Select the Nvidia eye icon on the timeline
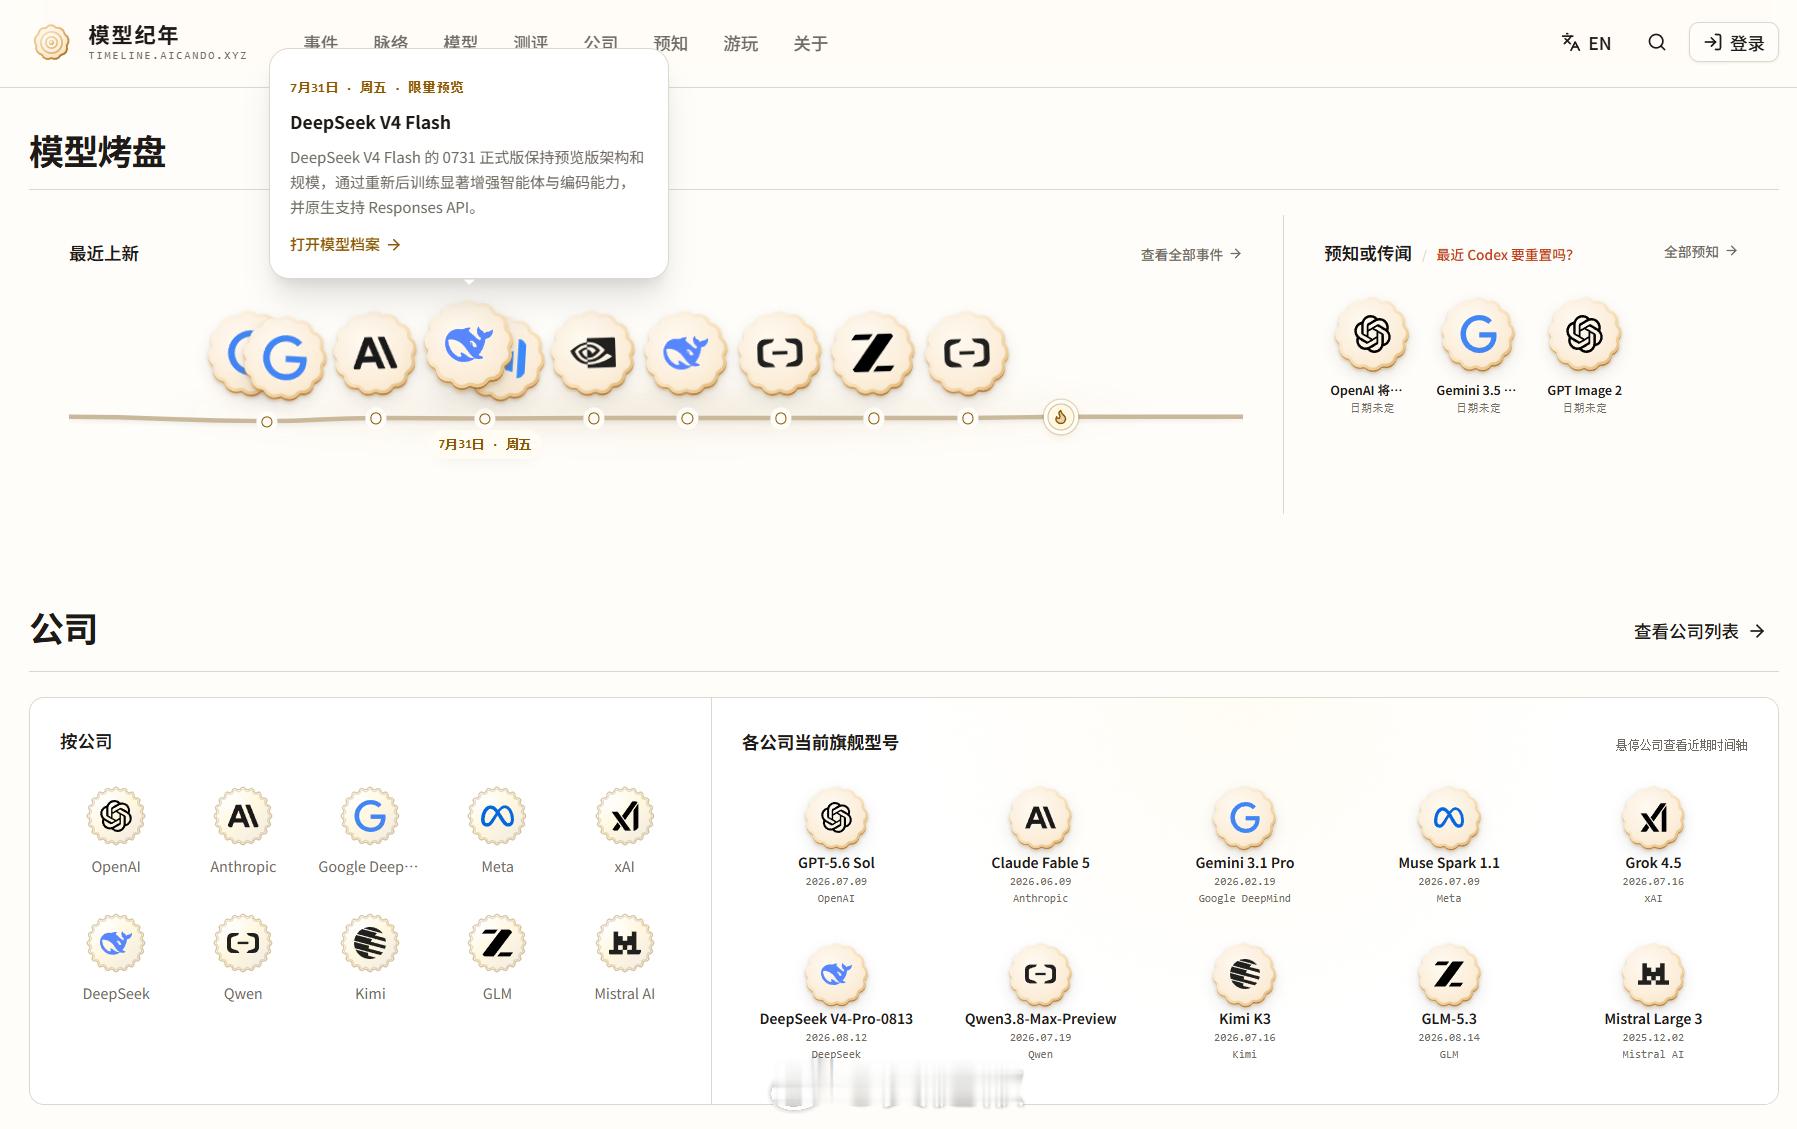The image size is (1797, 1129). (x=593, y=353)
